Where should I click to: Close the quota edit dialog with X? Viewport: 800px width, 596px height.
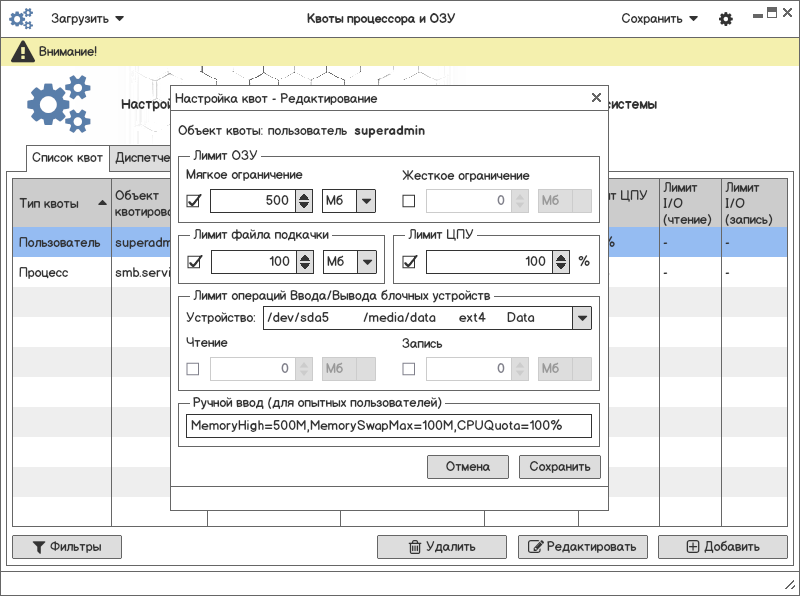(596, 98)
